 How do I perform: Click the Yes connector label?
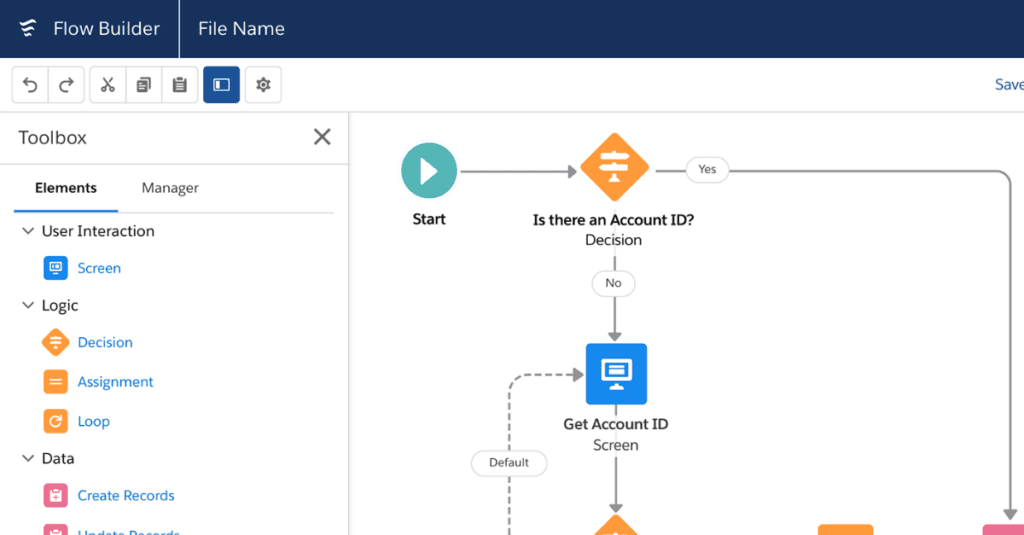coord(707,170)
